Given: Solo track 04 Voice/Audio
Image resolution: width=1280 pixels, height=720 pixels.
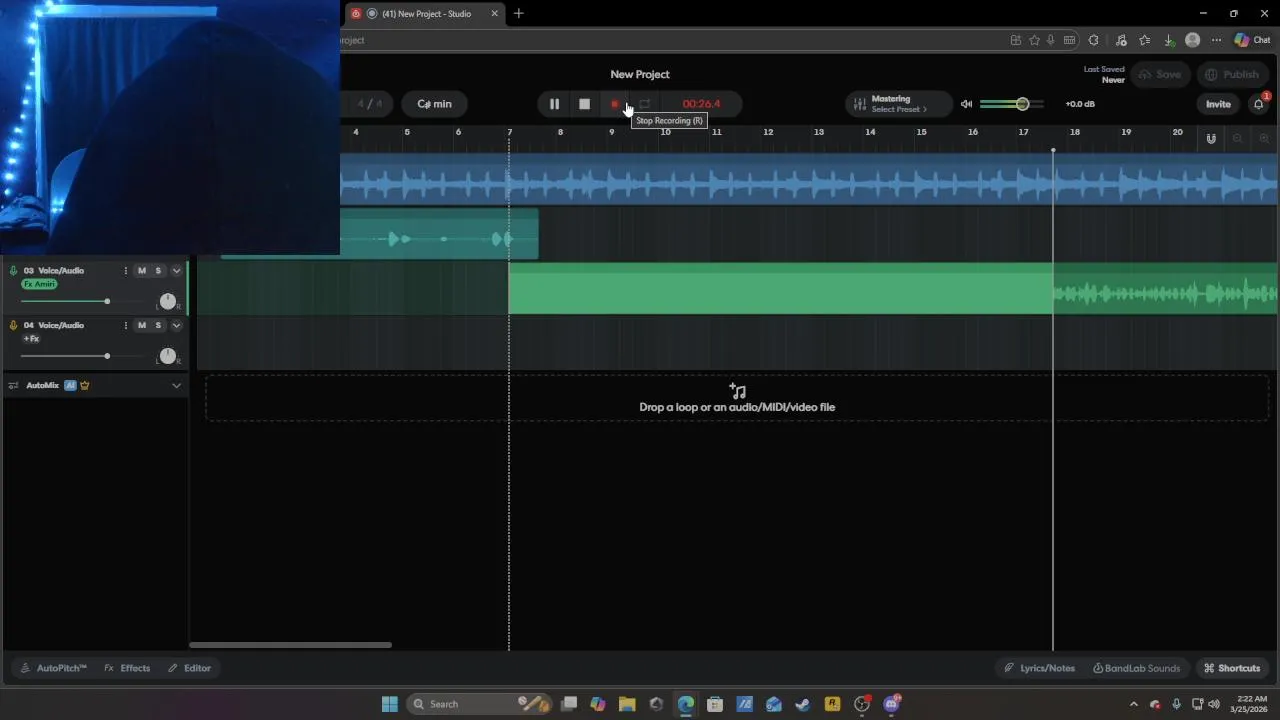Looking at the screenshot, I should coord(158,325).
